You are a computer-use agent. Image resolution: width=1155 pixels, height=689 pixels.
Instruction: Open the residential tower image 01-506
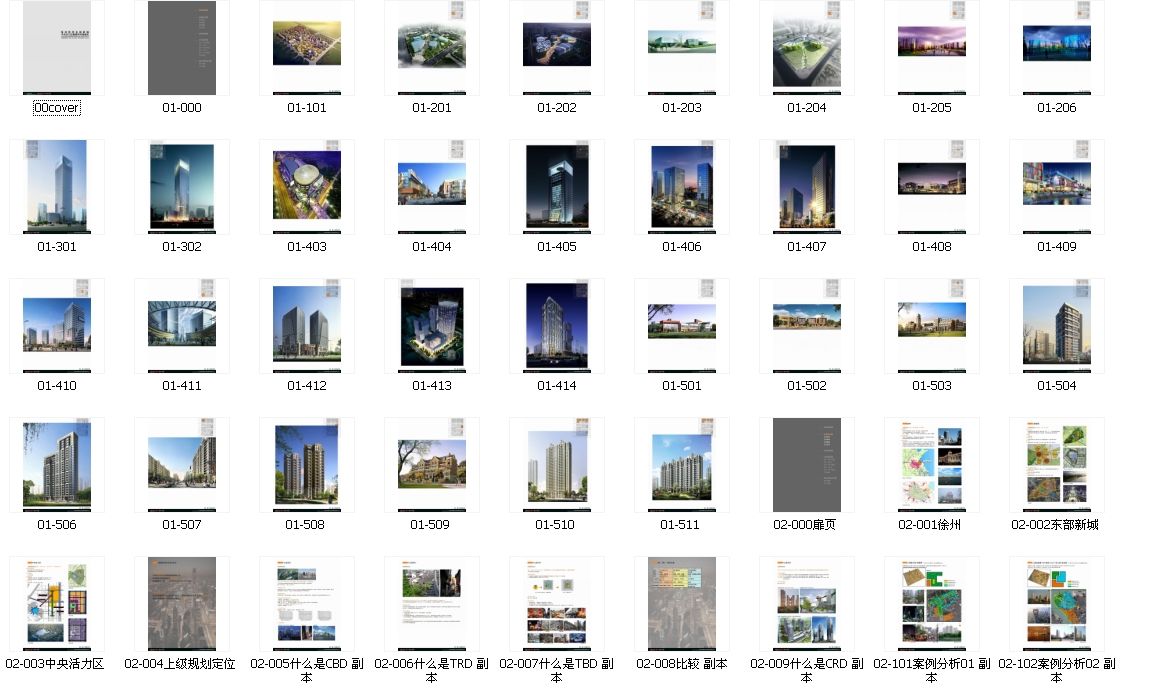(x=56, y=464)
